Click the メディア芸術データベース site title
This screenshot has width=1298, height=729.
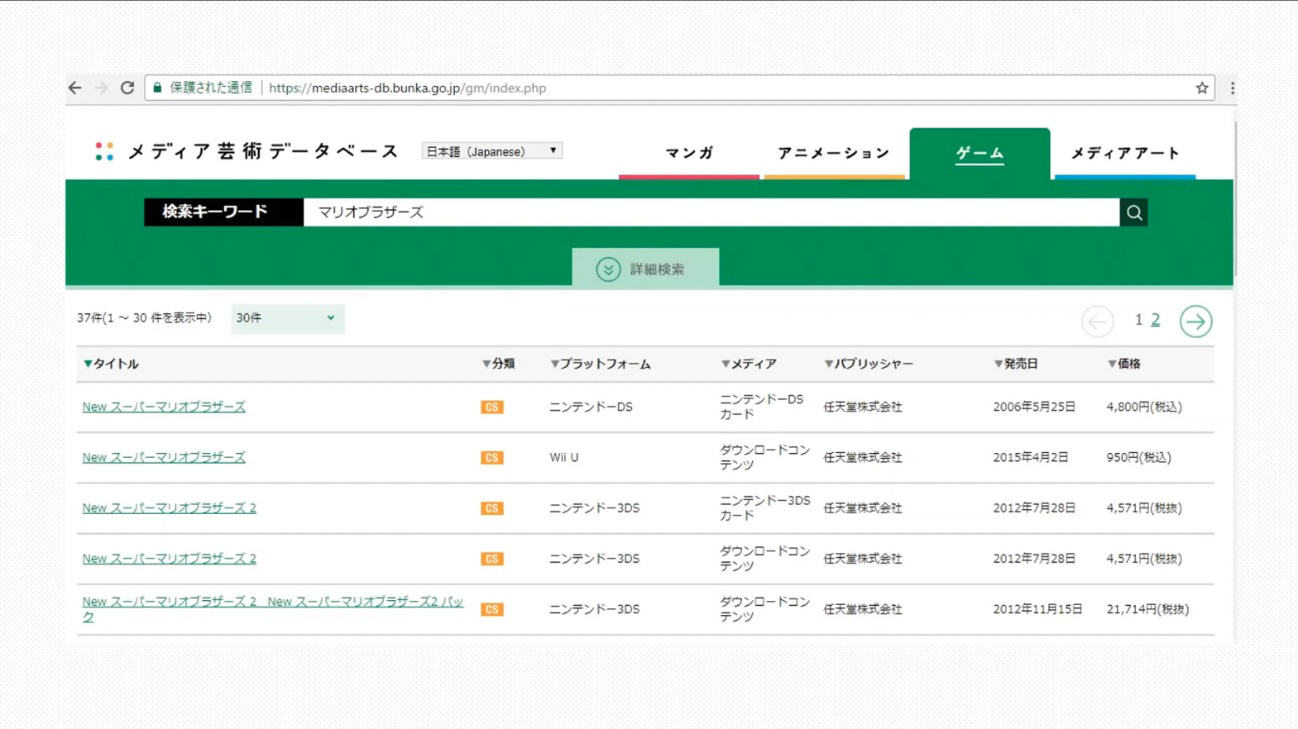tap(263, 152)
